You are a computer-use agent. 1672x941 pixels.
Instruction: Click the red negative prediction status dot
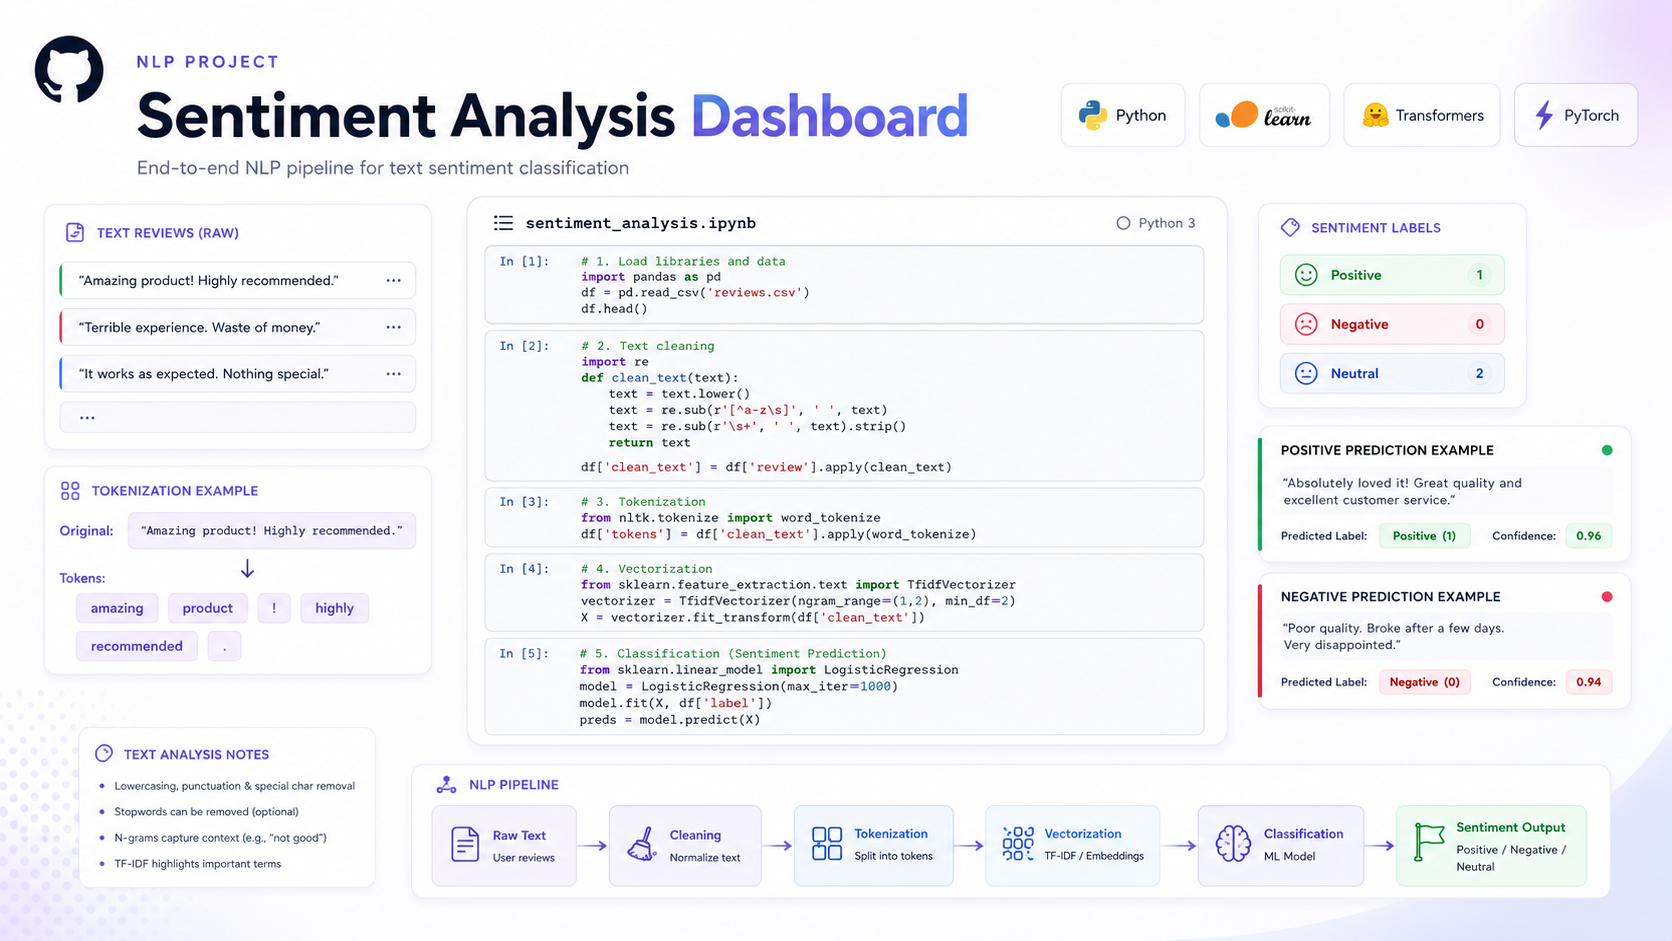click(x=1607, y=597)
